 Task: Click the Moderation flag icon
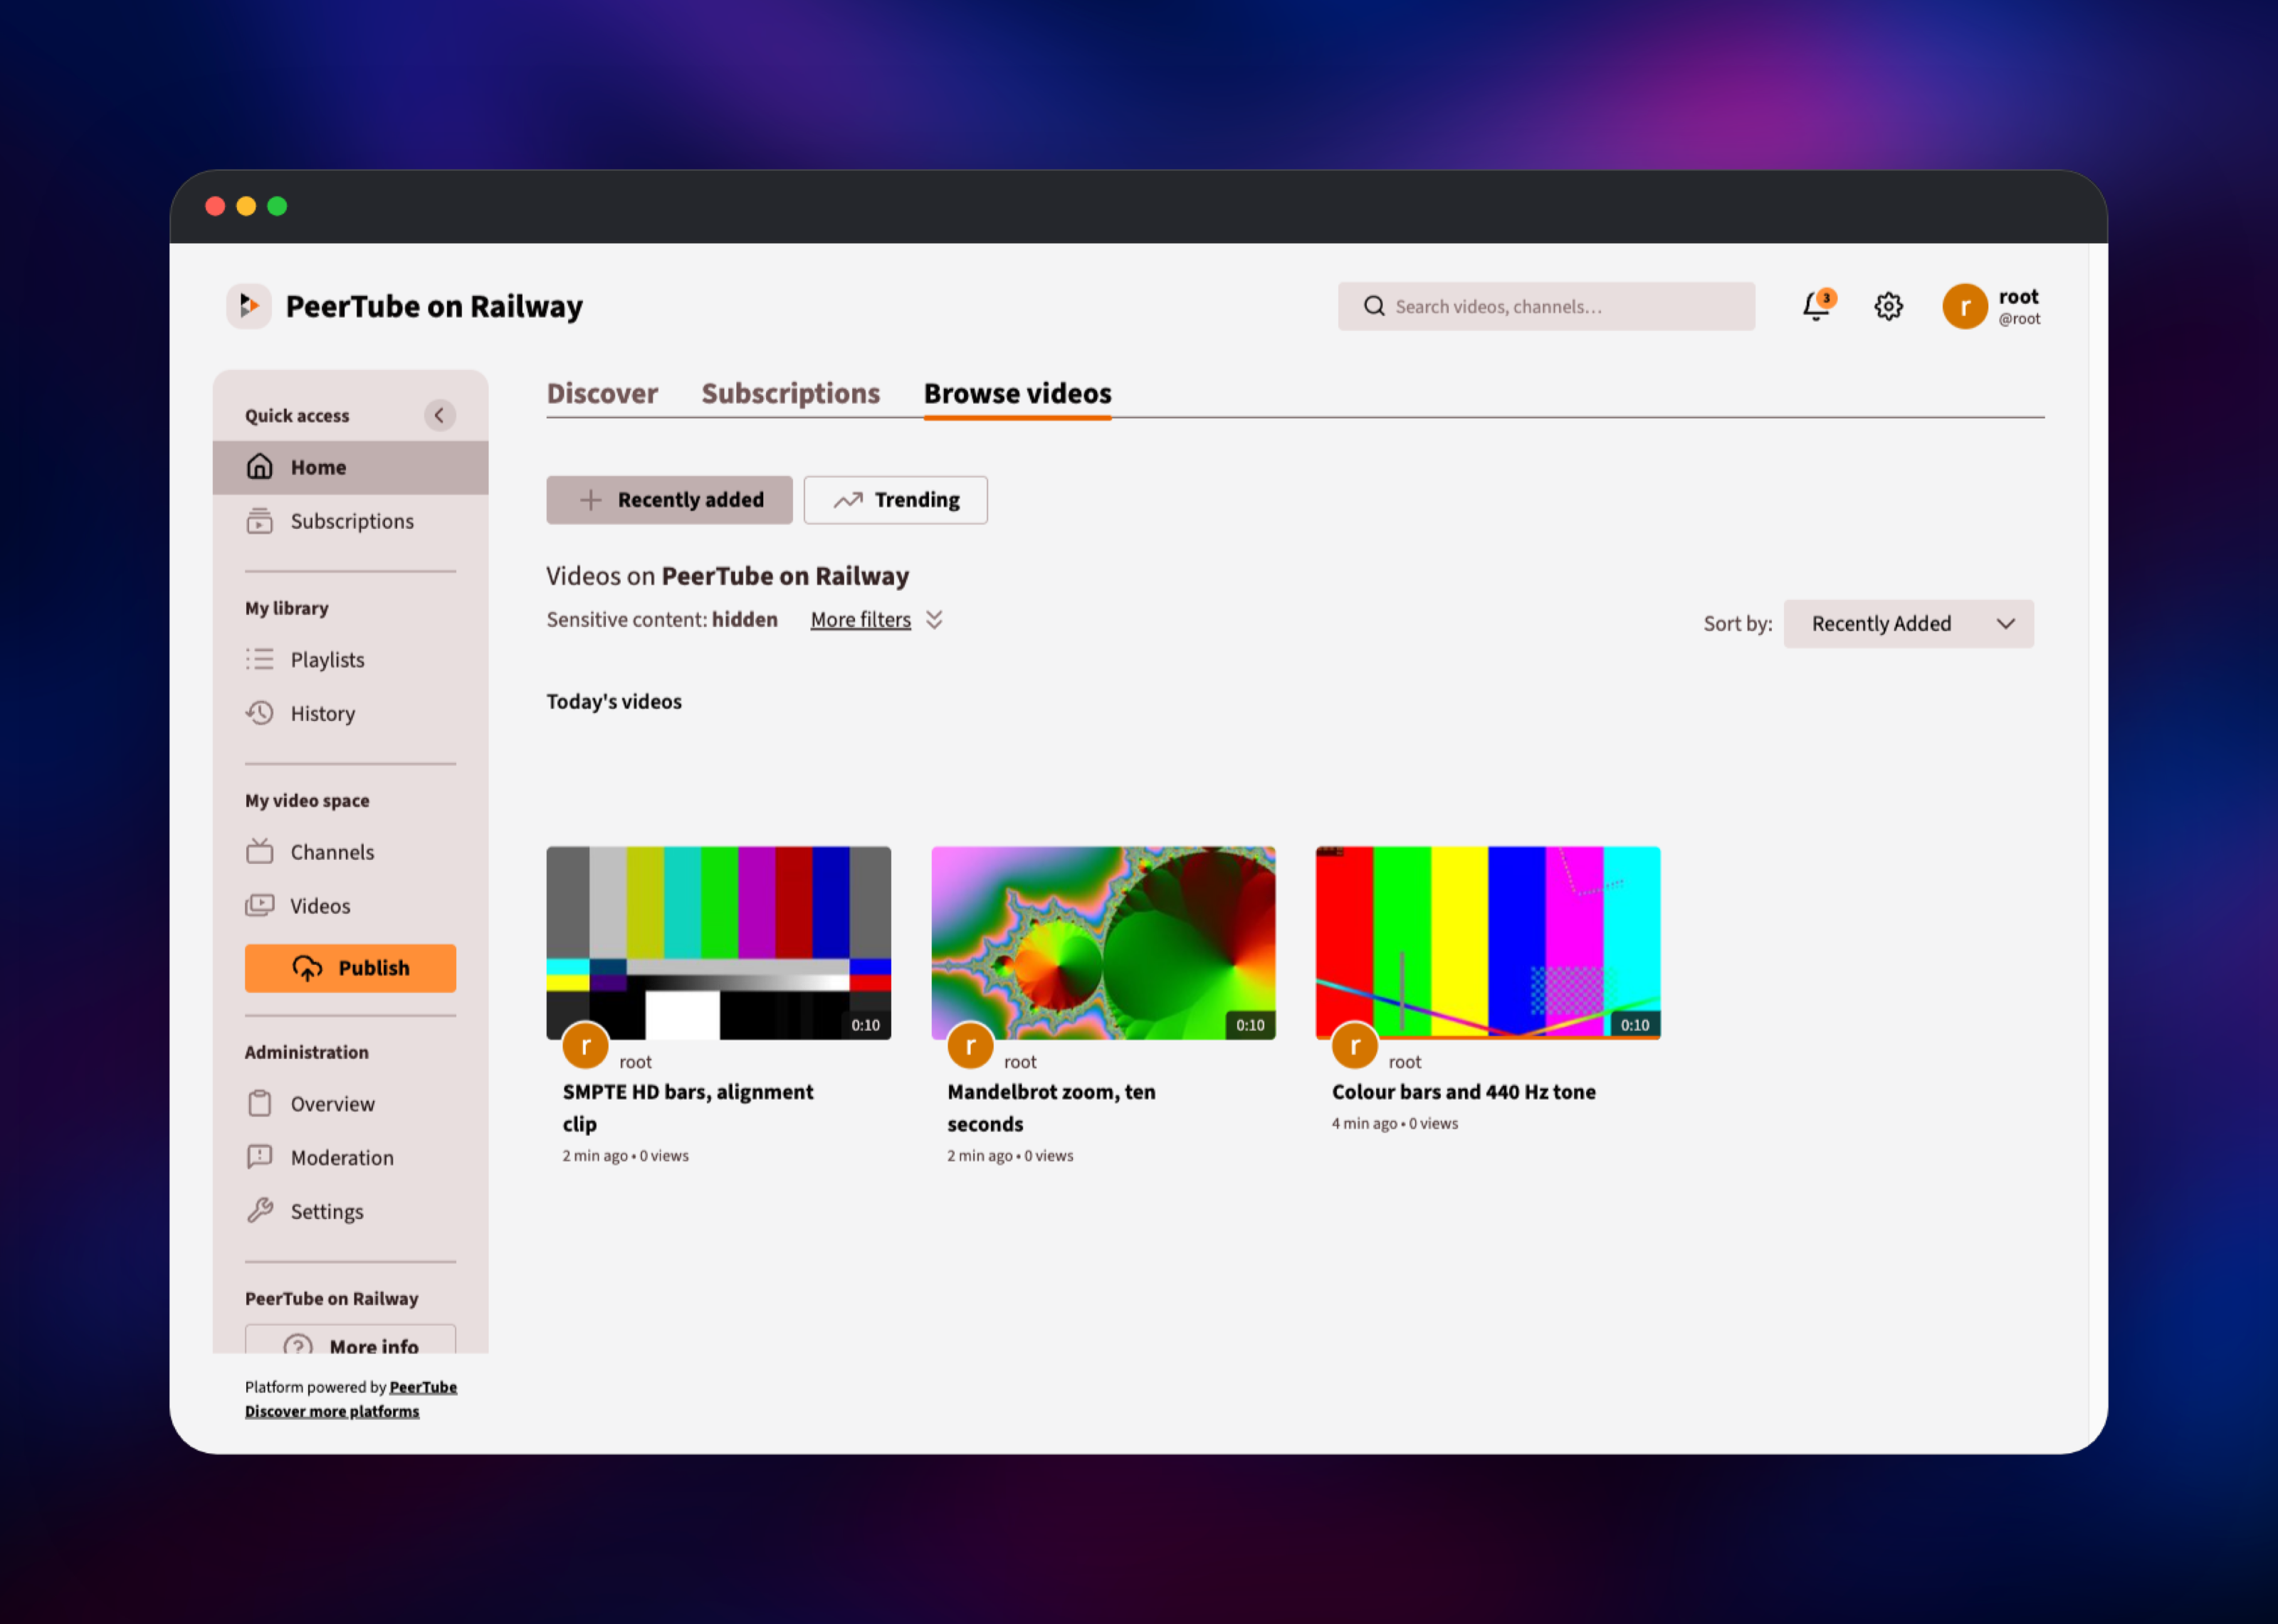[x=260, y=1157]
